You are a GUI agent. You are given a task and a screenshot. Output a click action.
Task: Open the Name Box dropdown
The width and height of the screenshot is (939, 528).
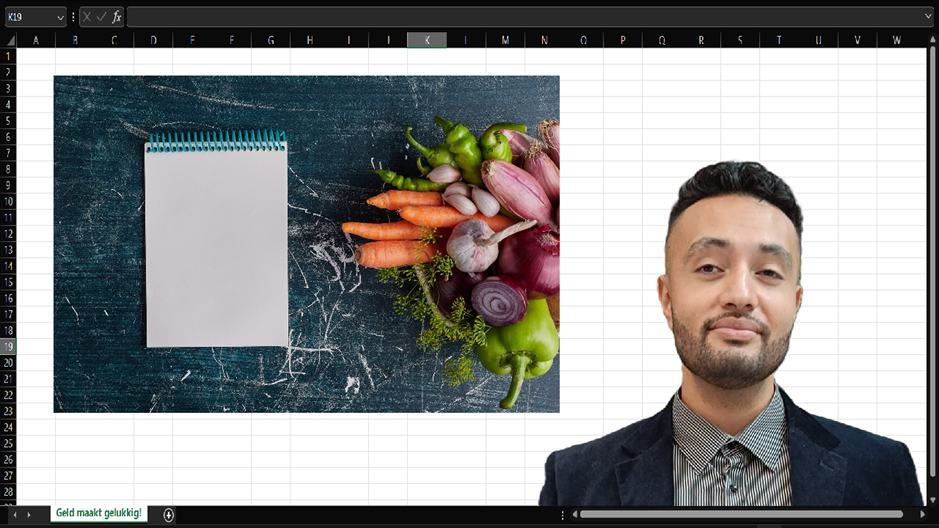[x=60, y=17]
